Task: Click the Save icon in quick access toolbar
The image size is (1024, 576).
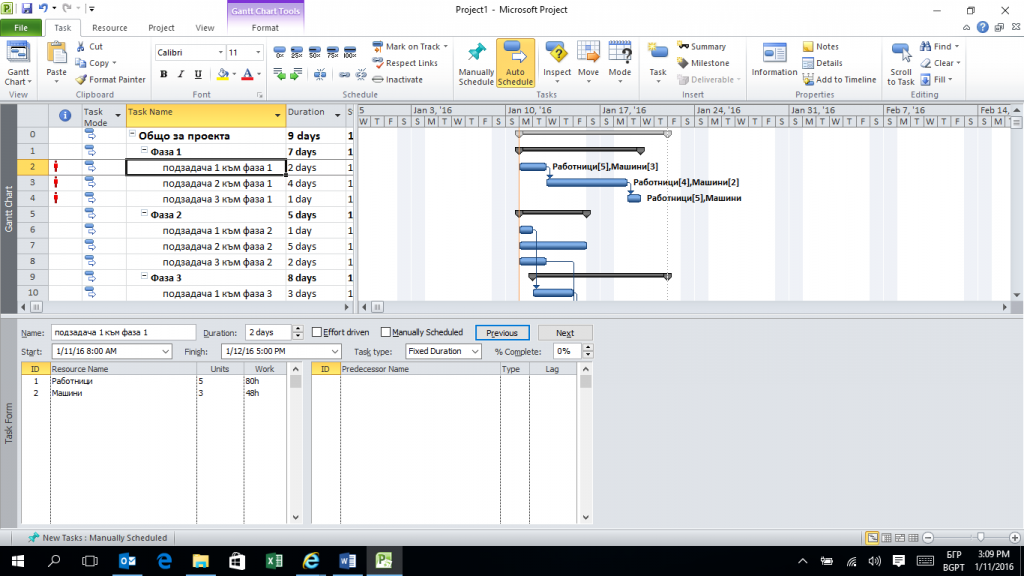Action: tap(27, 9)
